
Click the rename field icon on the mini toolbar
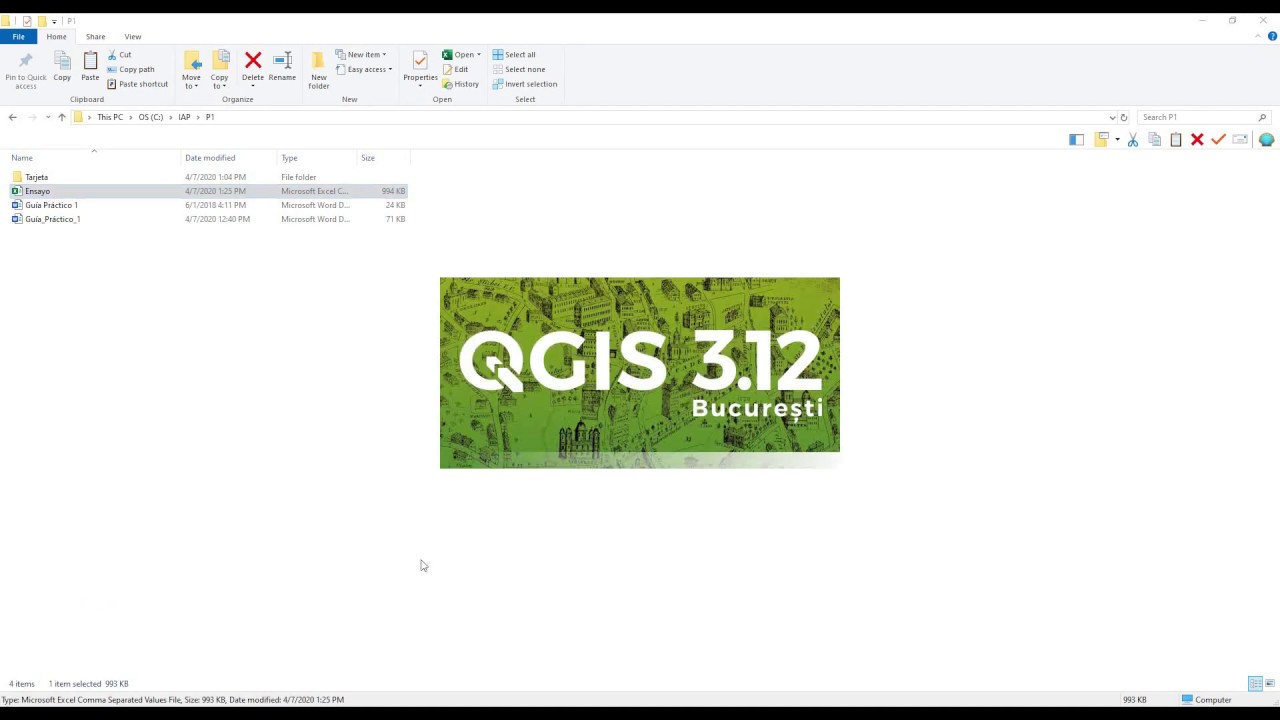[x=1240, y=140]
